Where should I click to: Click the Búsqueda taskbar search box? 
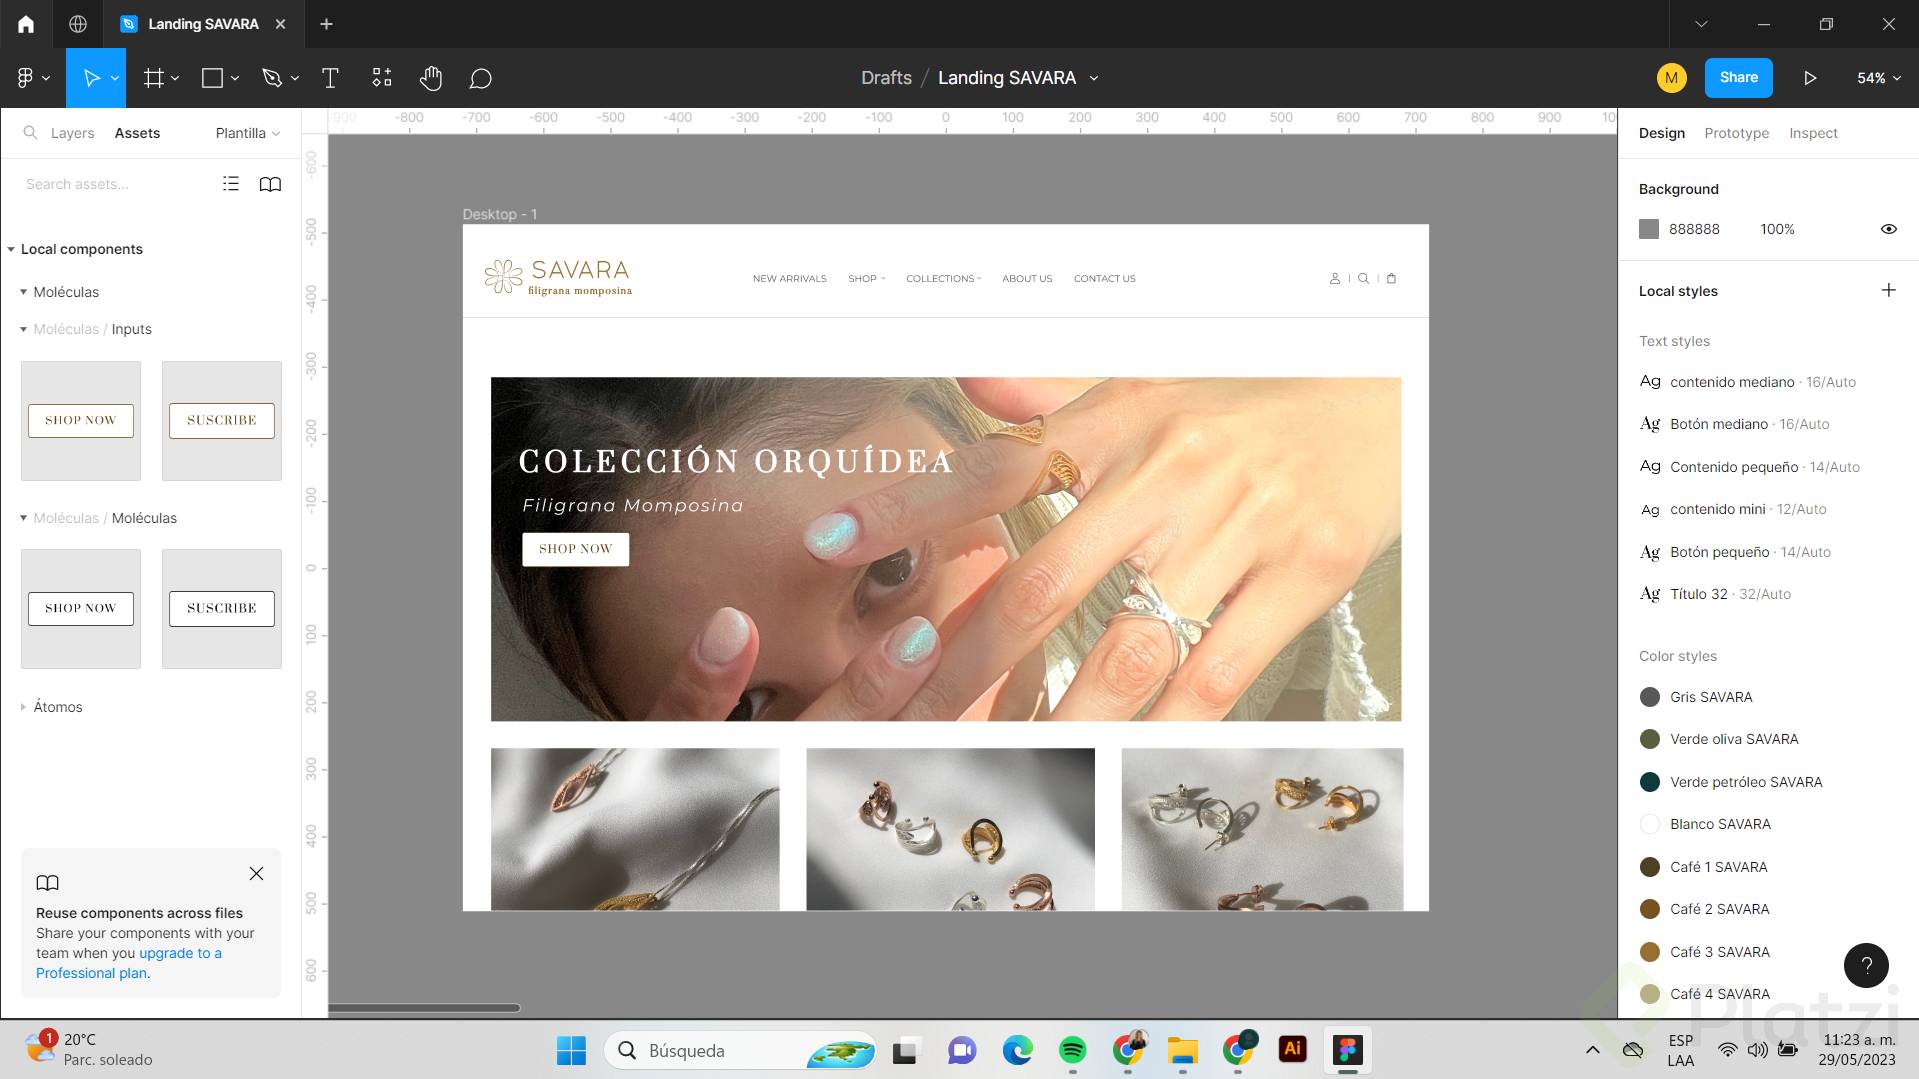pos(739,1050)
